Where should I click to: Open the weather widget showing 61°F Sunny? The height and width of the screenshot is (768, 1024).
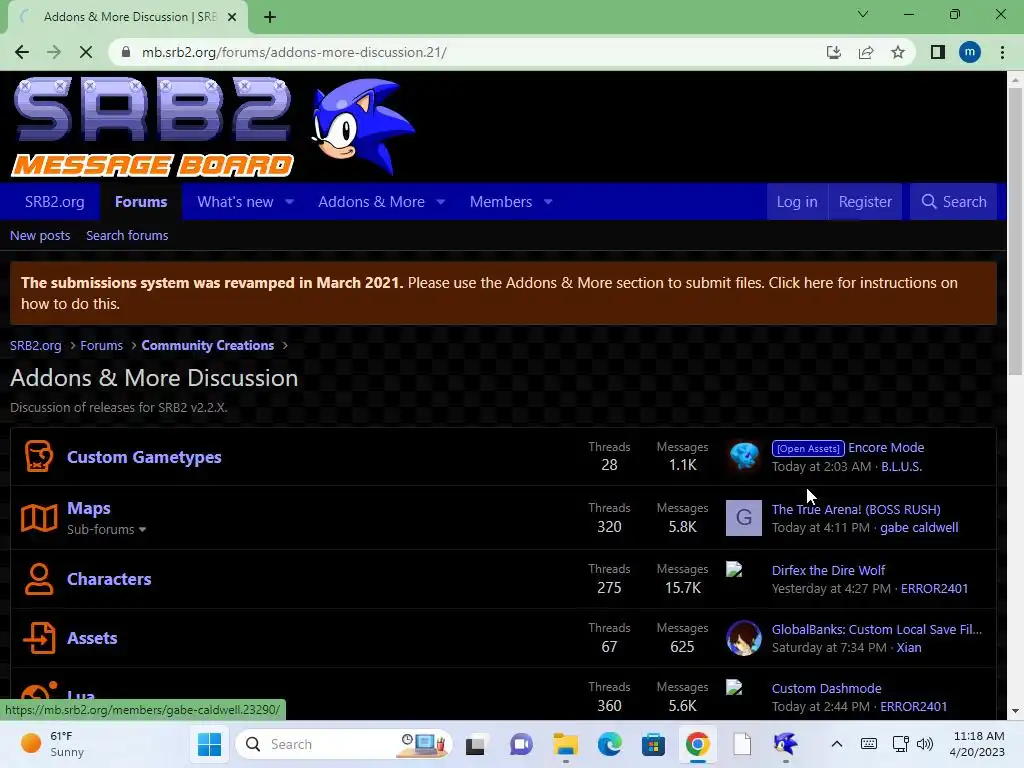(x=54, y=744)
